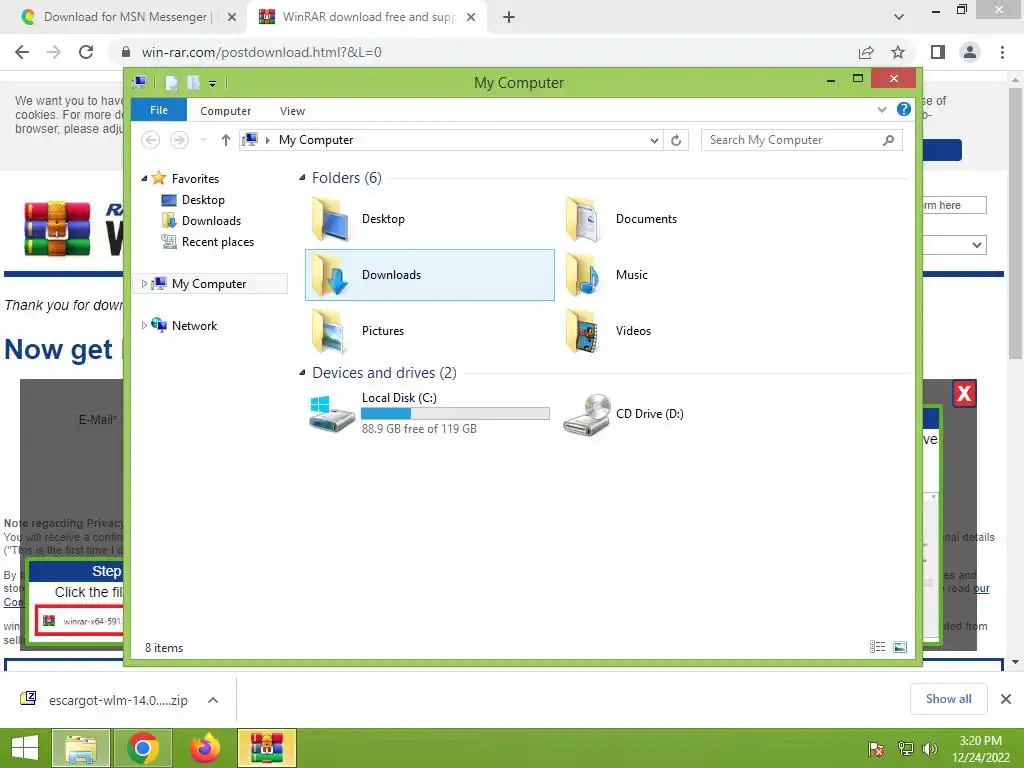Collapse the Folders (6) group

(x=302, y=178)
